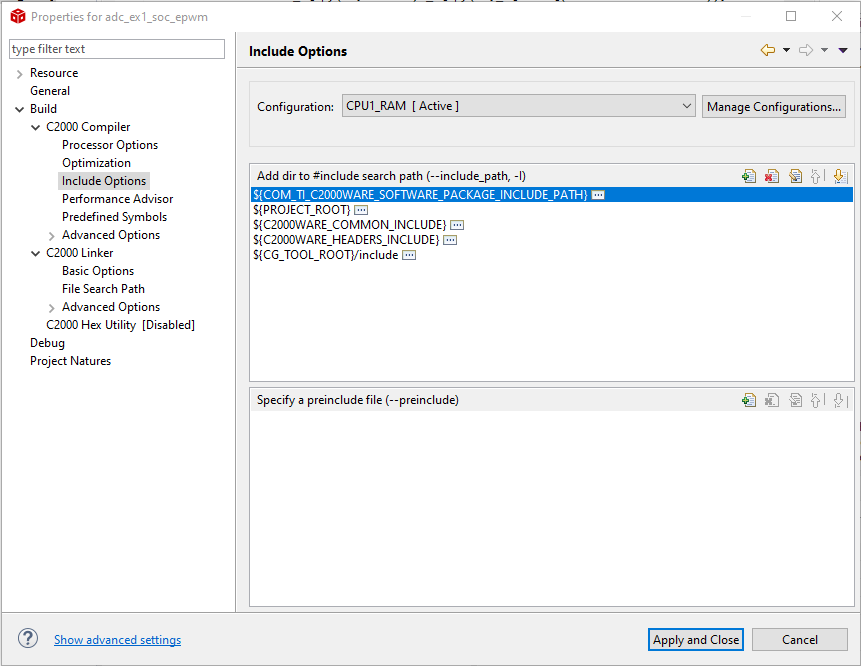861x666 pixels.
Task: Expand the Resource tree node
Action: [x=20, y=74]
